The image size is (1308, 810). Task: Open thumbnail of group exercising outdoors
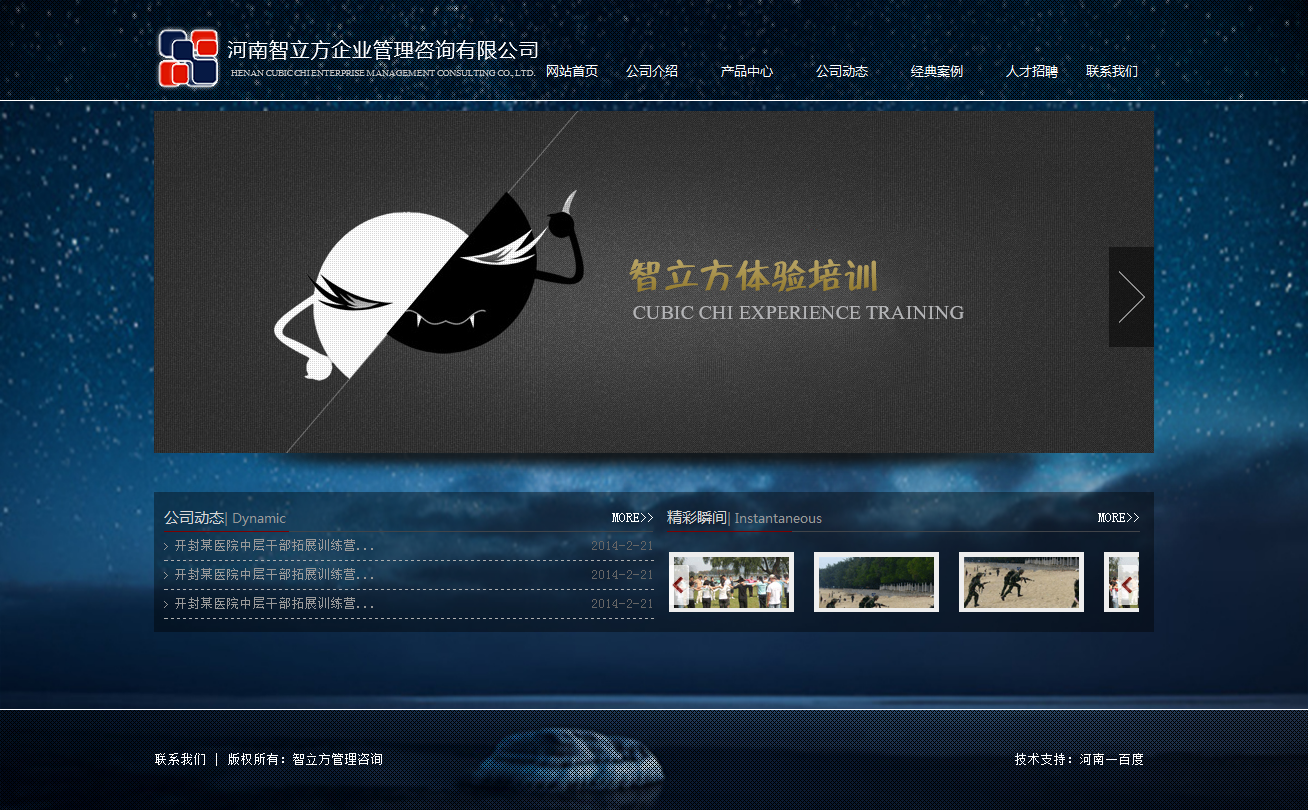point(731,582)
